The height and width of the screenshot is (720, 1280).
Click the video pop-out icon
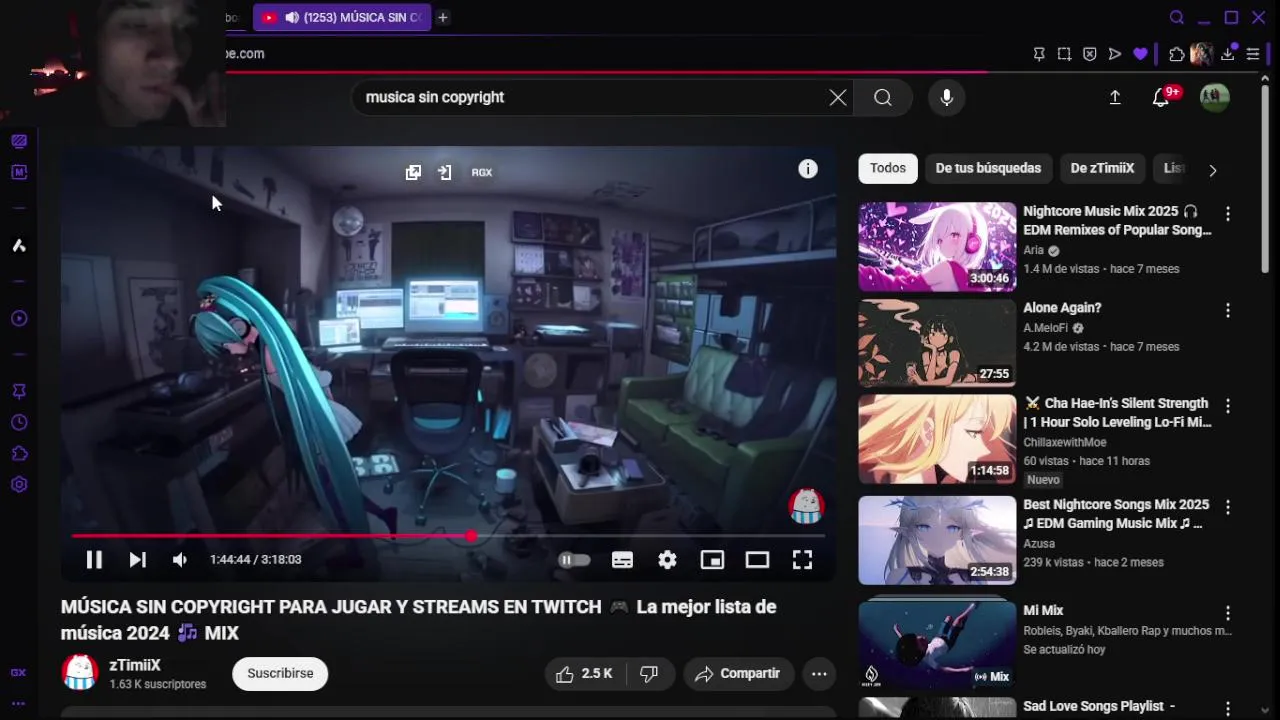pos(413,172)
